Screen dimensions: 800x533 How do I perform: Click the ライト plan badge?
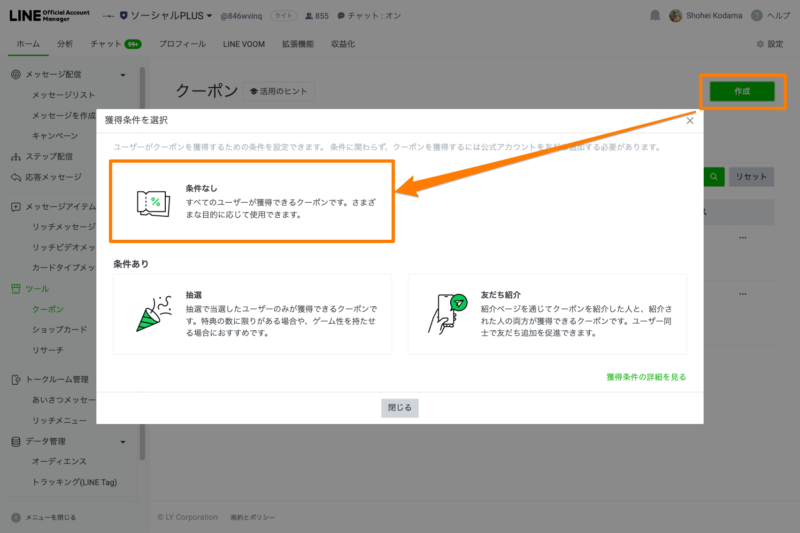284,16
